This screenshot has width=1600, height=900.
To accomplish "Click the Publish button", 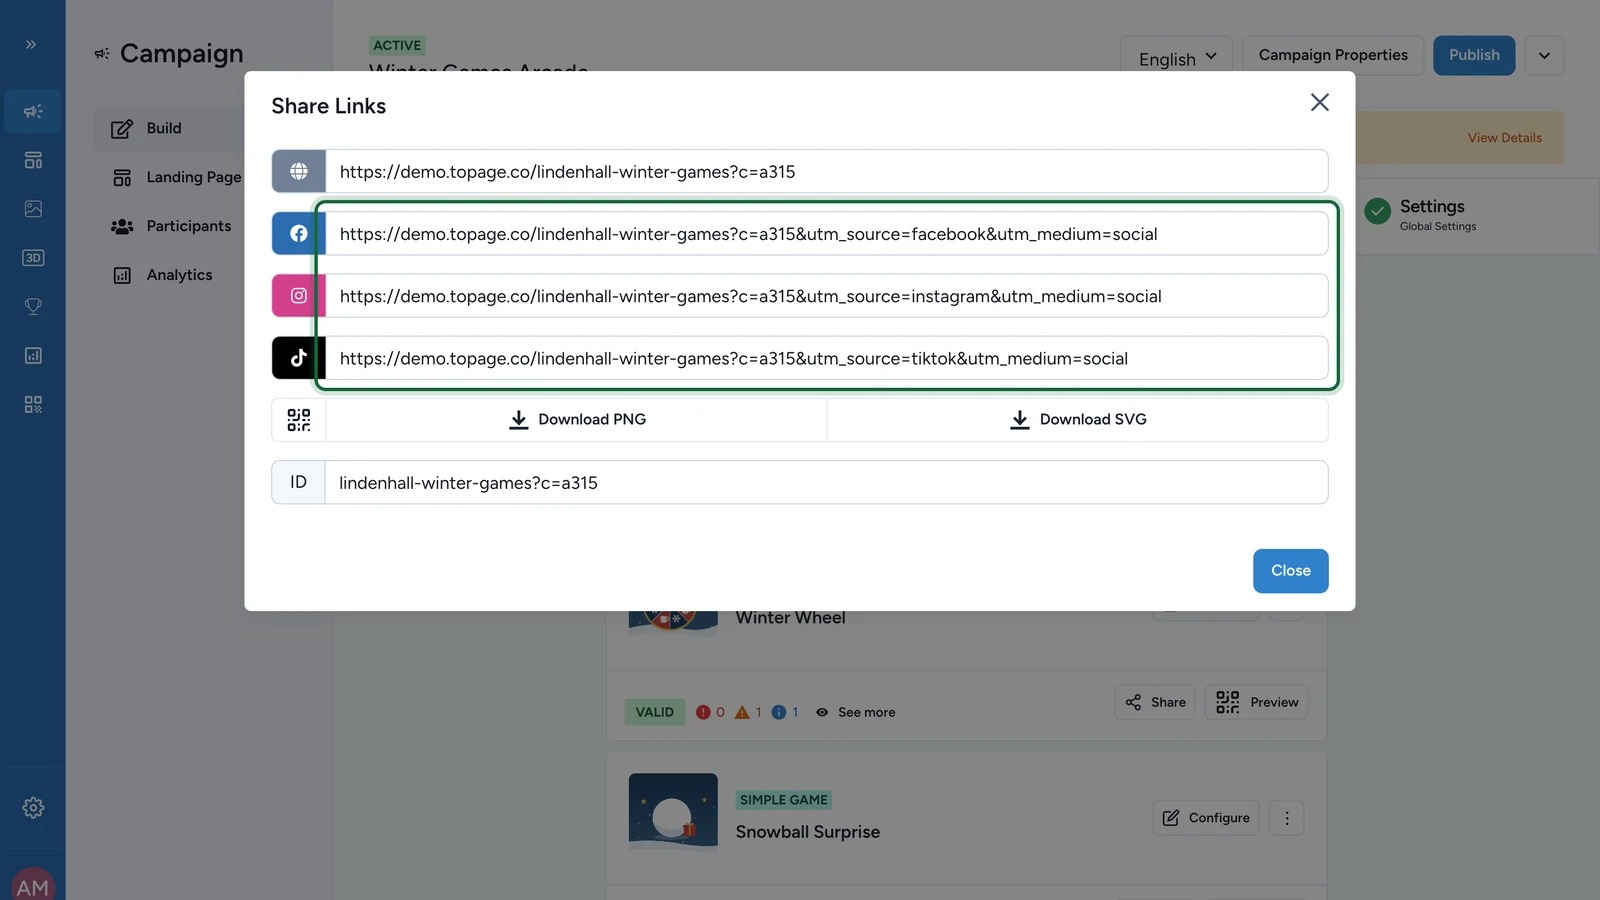I will pos(1474,55).
